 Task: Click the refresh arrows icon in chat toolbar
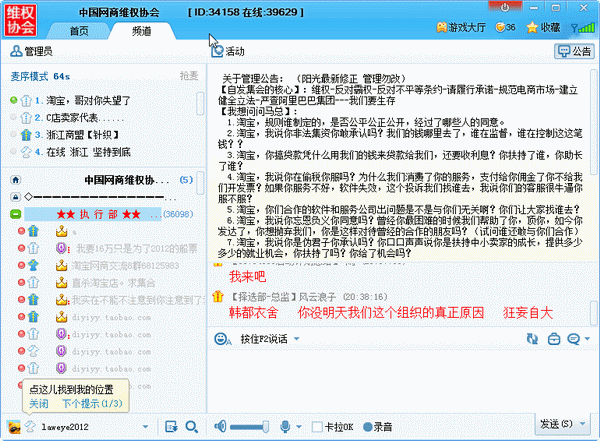tap(532, 339)
